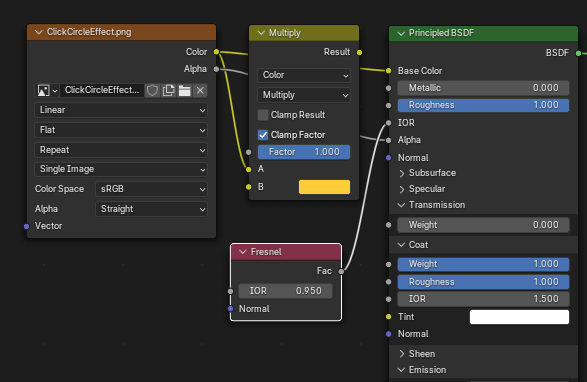Click the Principled BSDF Alpha input socket
Image resolution: width=587 pixels, height=382 pixels.
click(x=389, y=140)
